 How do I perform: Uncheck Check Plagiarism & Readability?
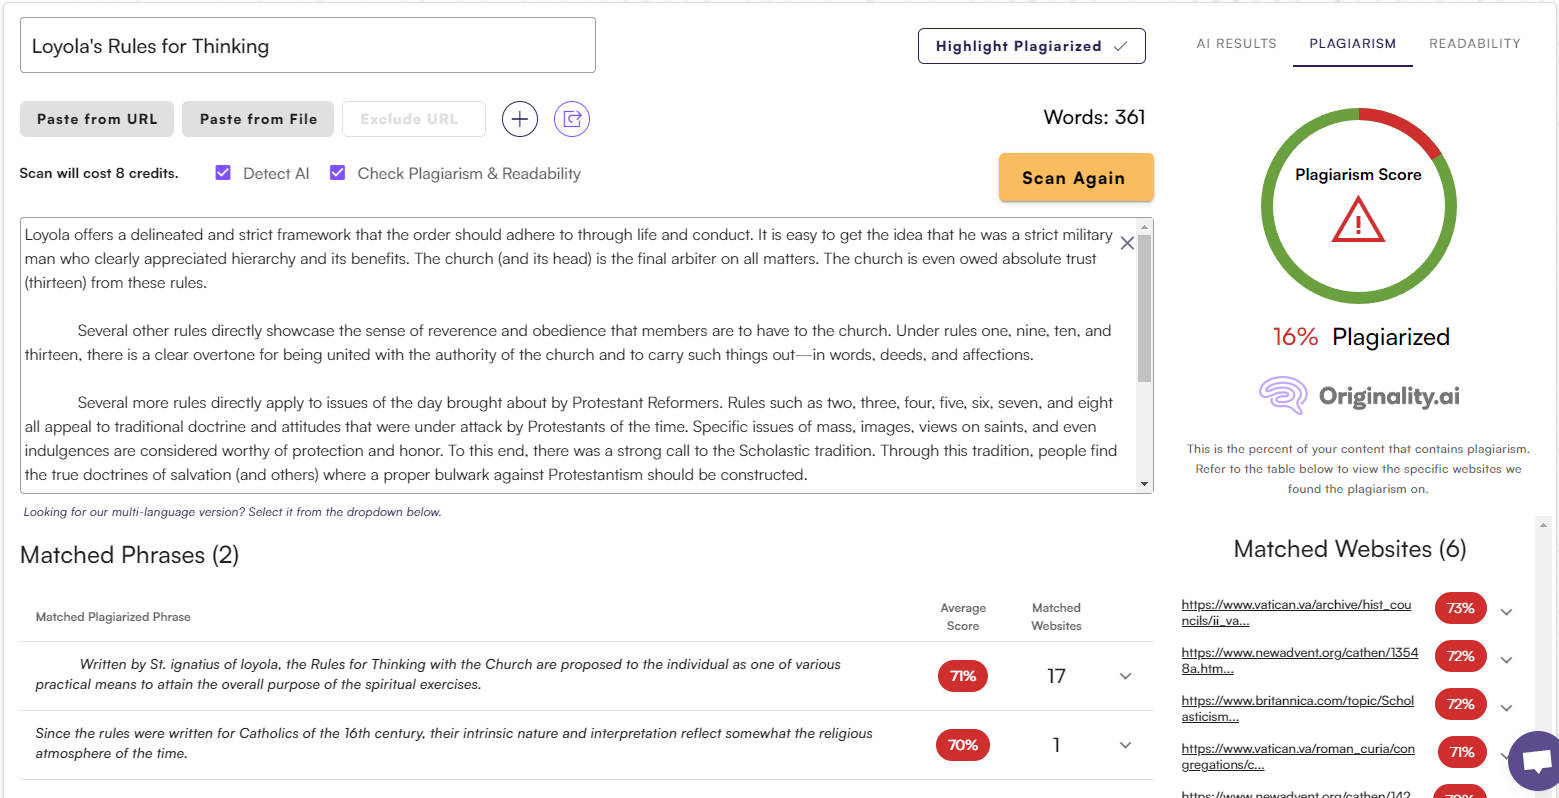[338, 172]
